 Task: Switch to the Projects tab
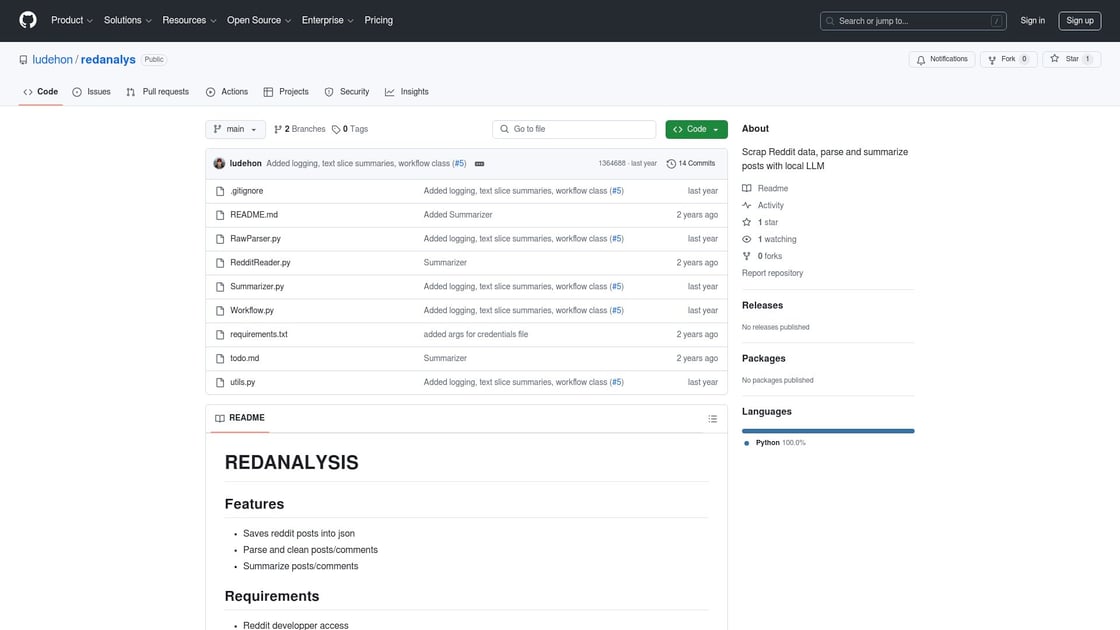coord(286,91)
